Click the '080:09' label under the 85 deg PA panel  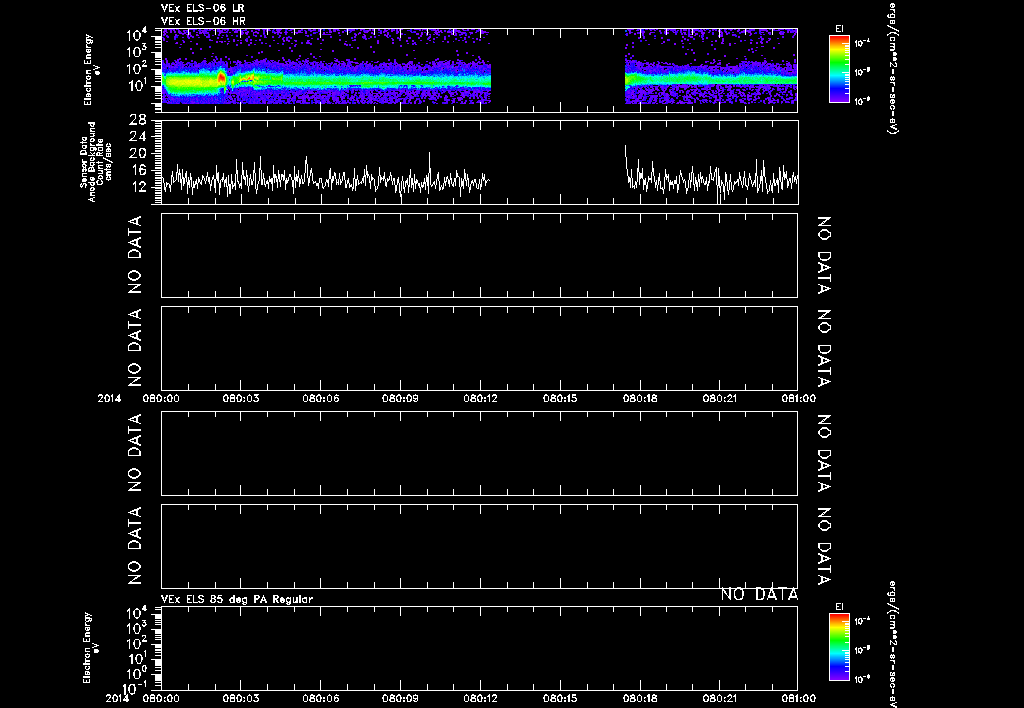coord(400,698)
